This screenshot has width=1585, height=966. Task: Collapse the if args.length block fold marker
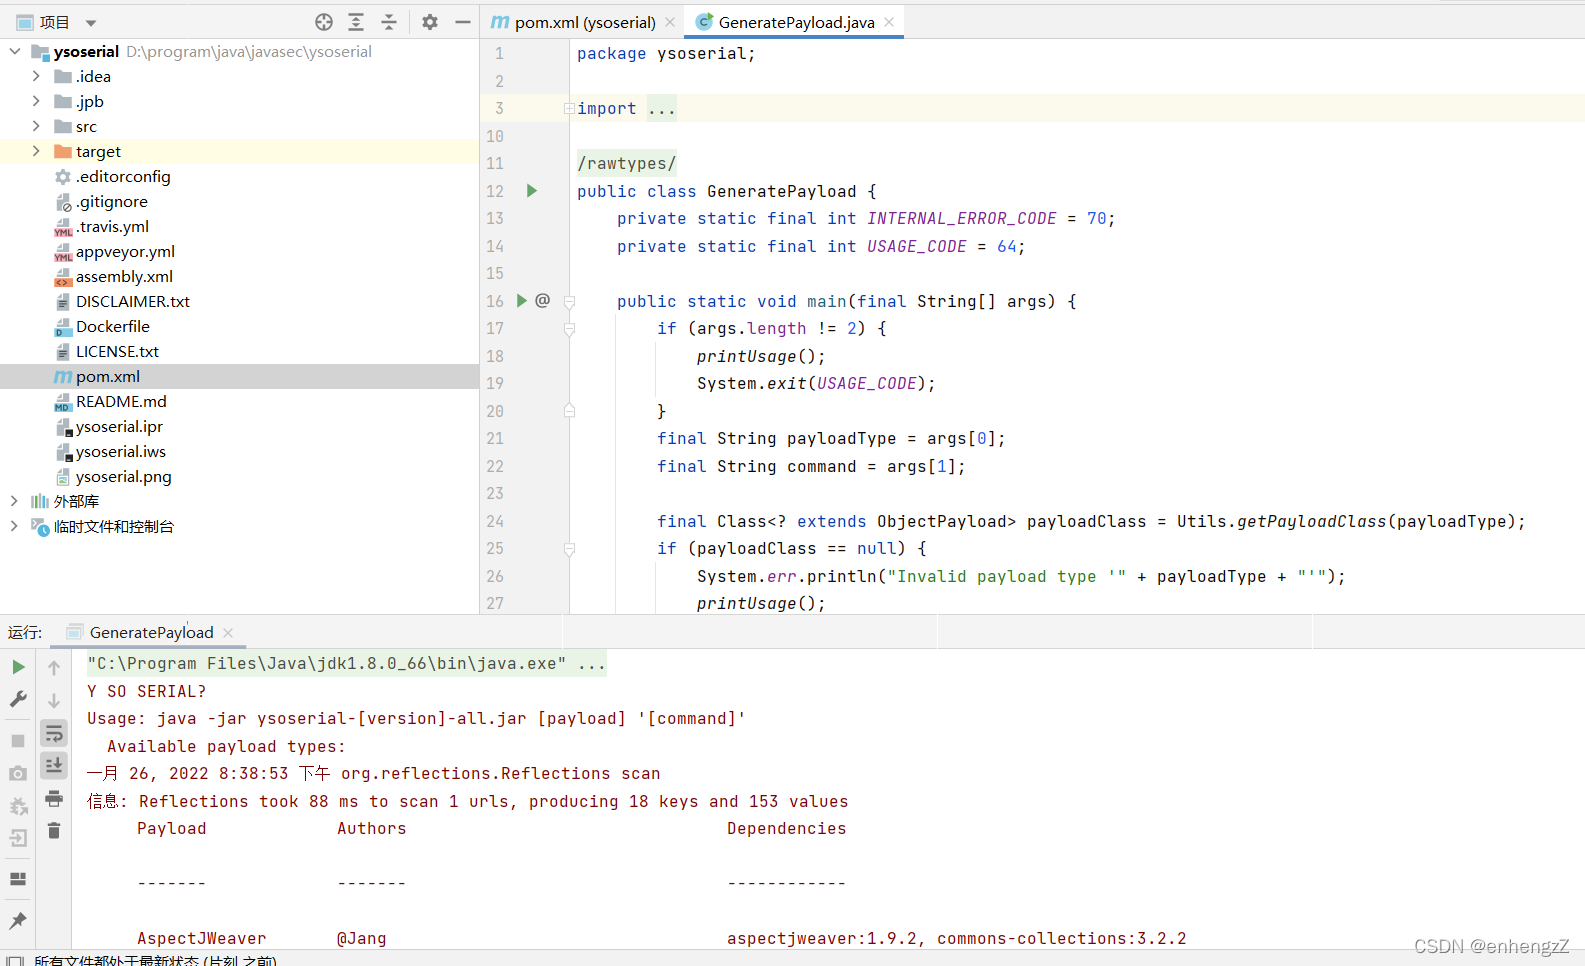pyautogui.click(x=569, y=328)
